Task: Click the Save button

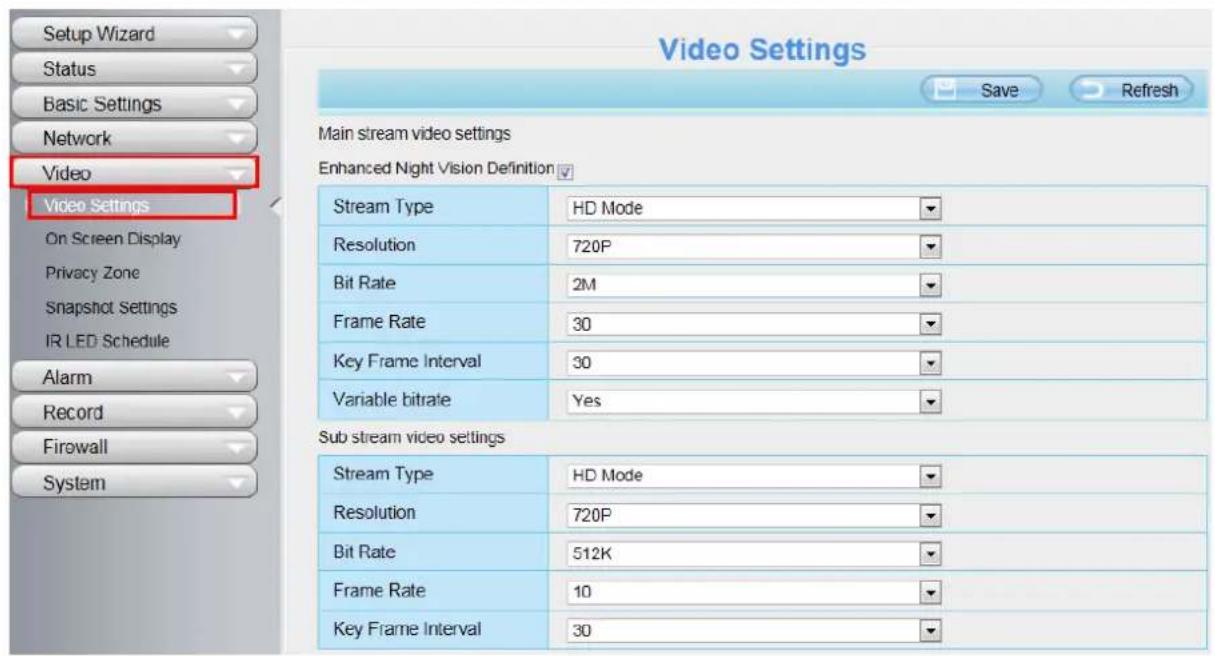Action: pos(980,90)
